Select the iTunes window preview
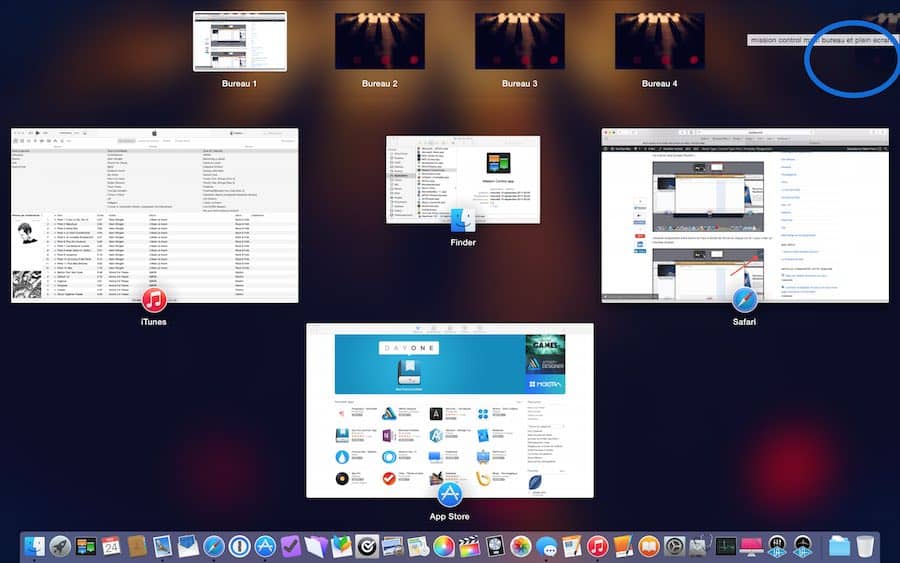900x563 pixels. tap(154, 215)
